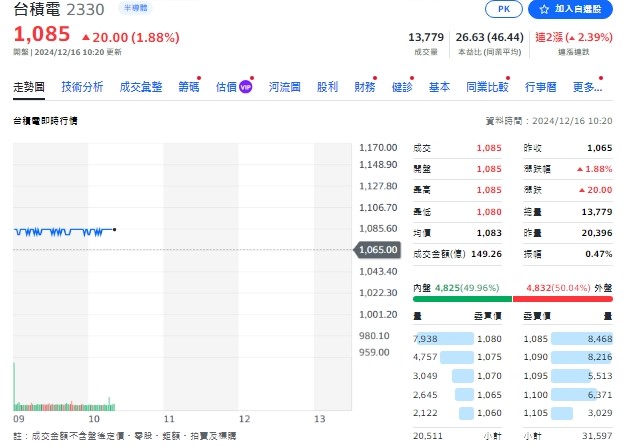
Task: Click the 1,080 bid price row
Action: [457, 339]
